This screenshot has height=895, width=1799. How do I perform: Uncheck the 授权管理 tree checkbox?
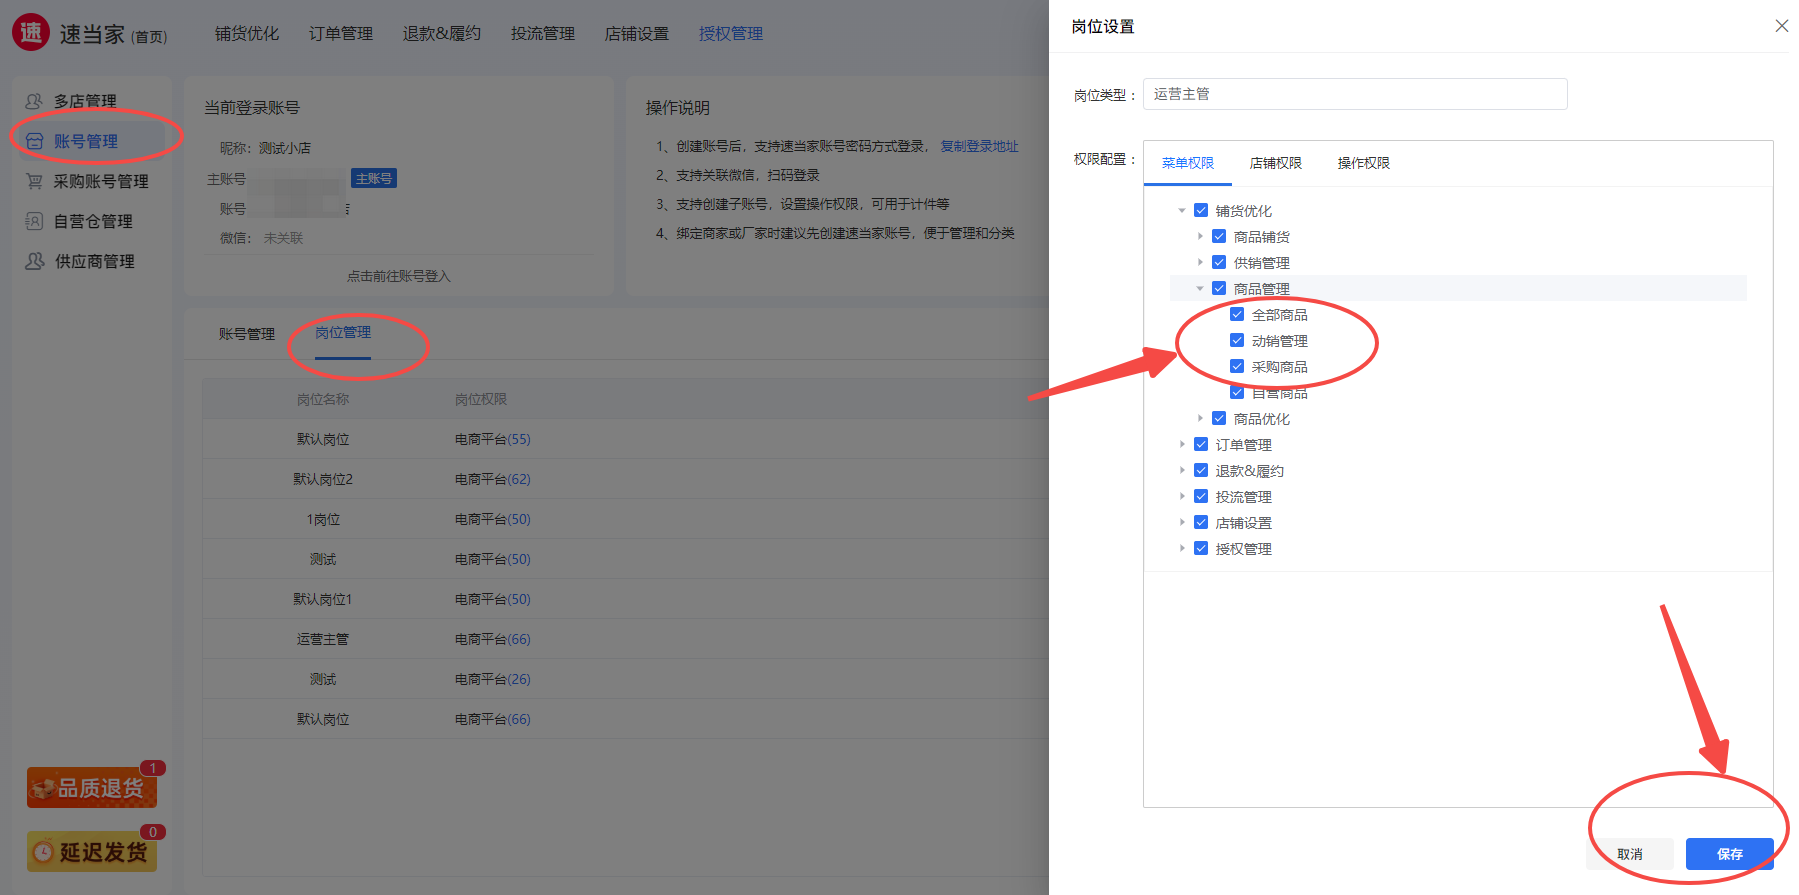pos(1201,548)
